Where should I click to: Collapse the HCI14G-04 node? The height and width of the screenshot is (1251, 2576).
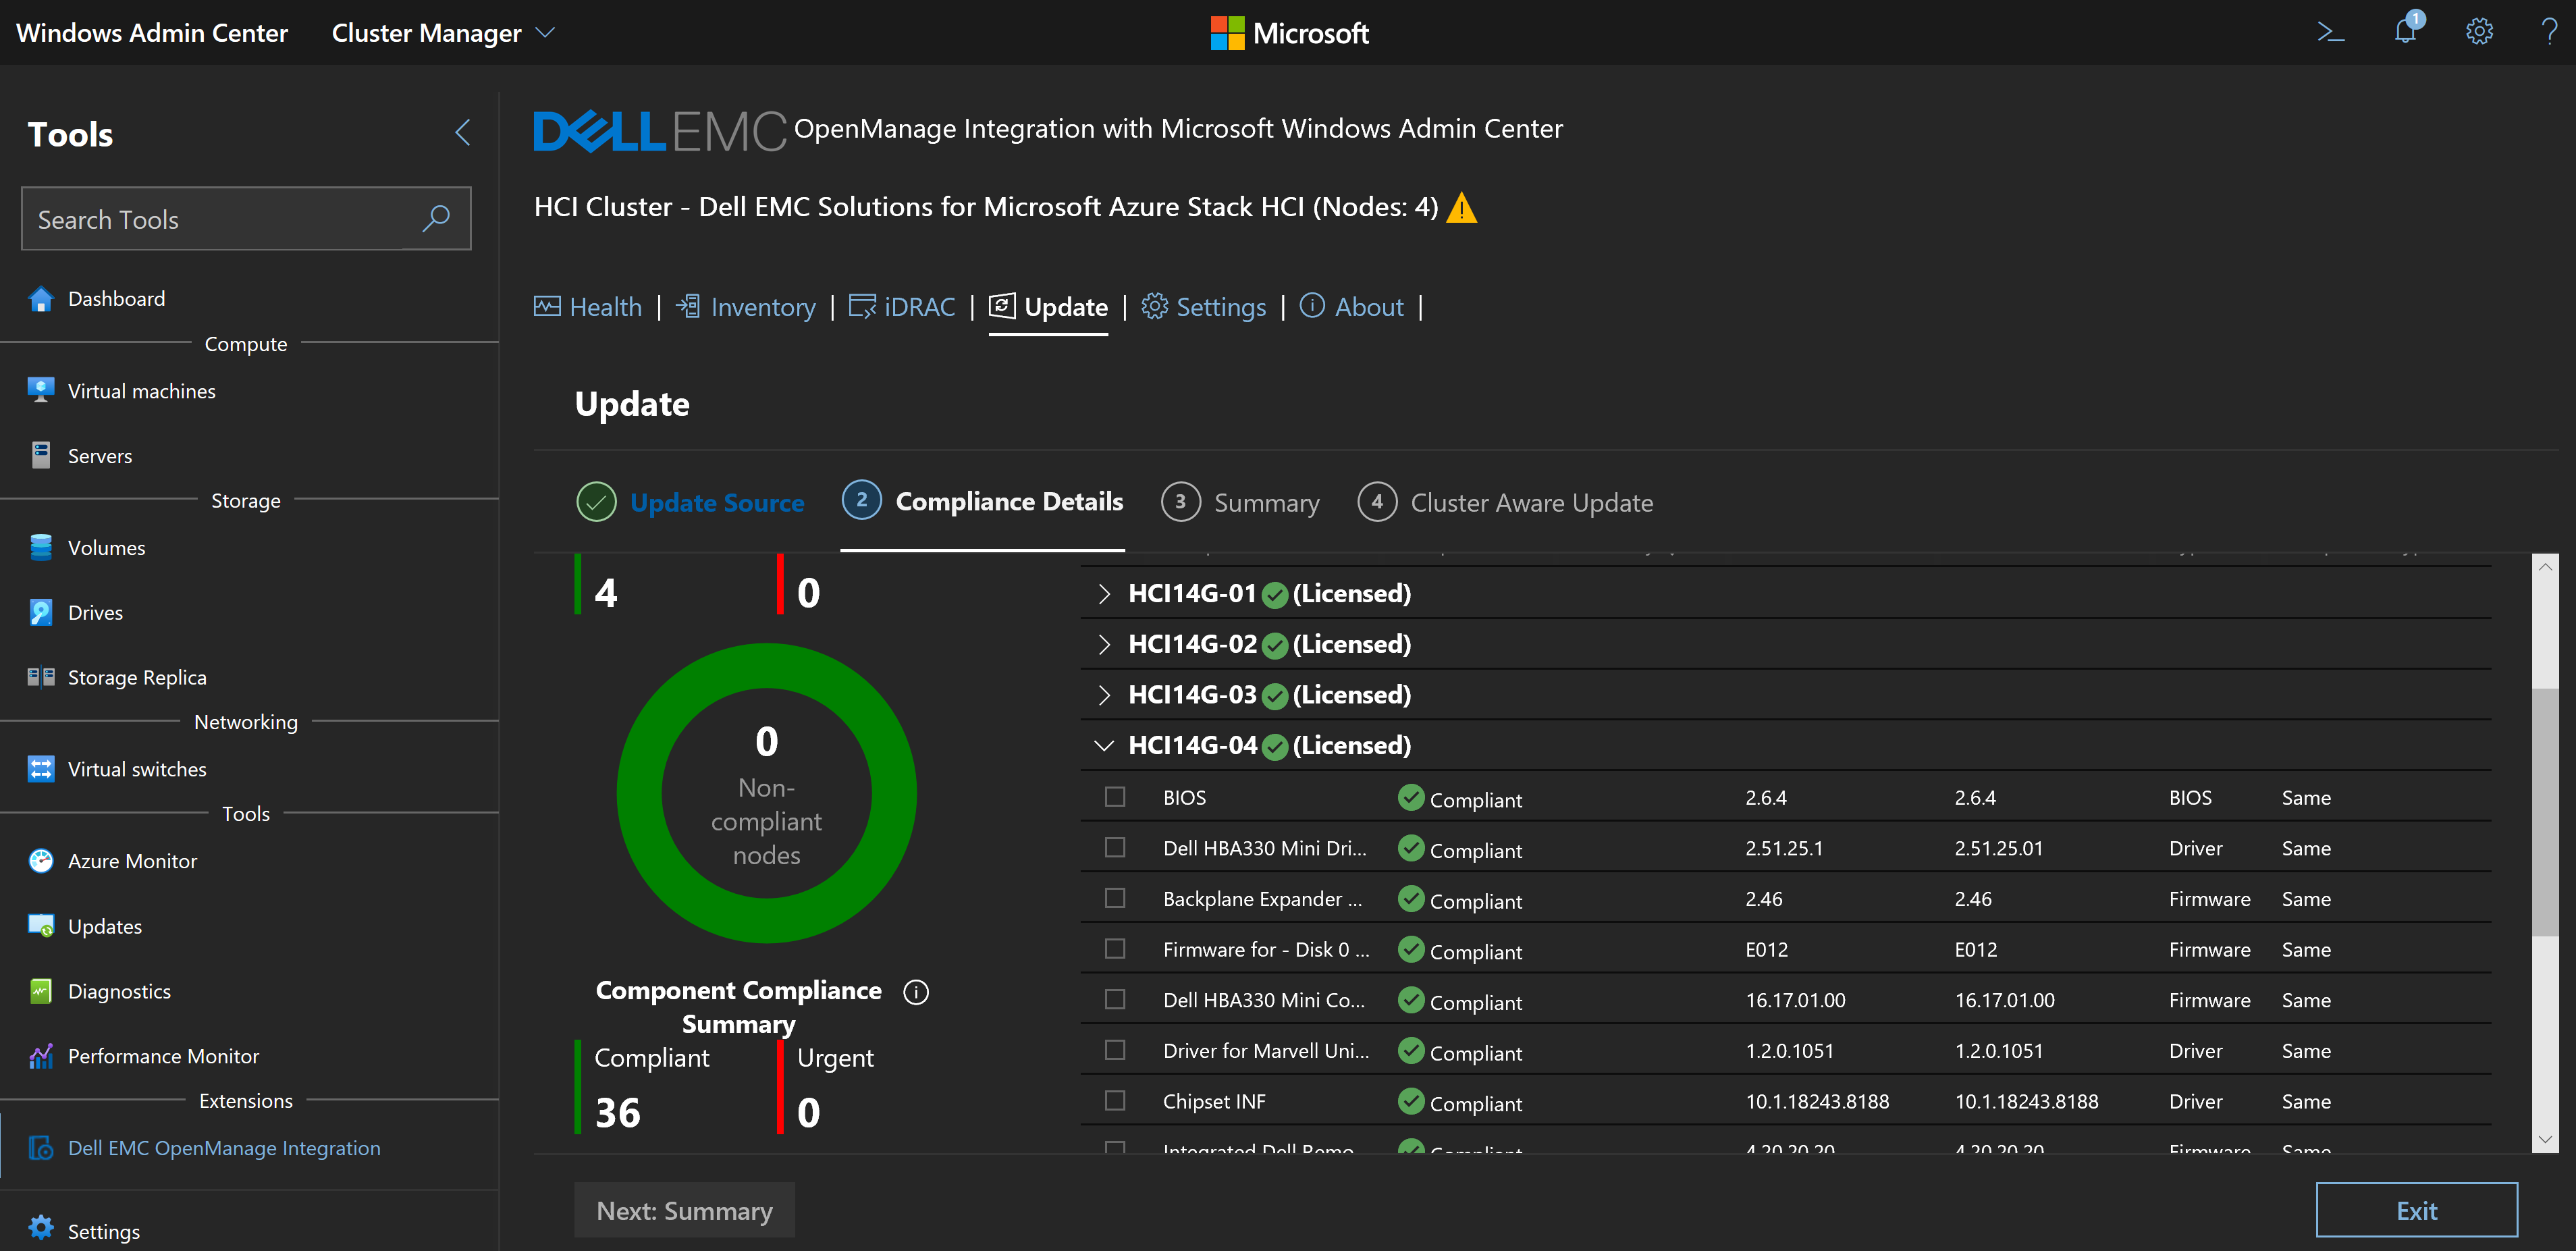tap(1104, 745)
